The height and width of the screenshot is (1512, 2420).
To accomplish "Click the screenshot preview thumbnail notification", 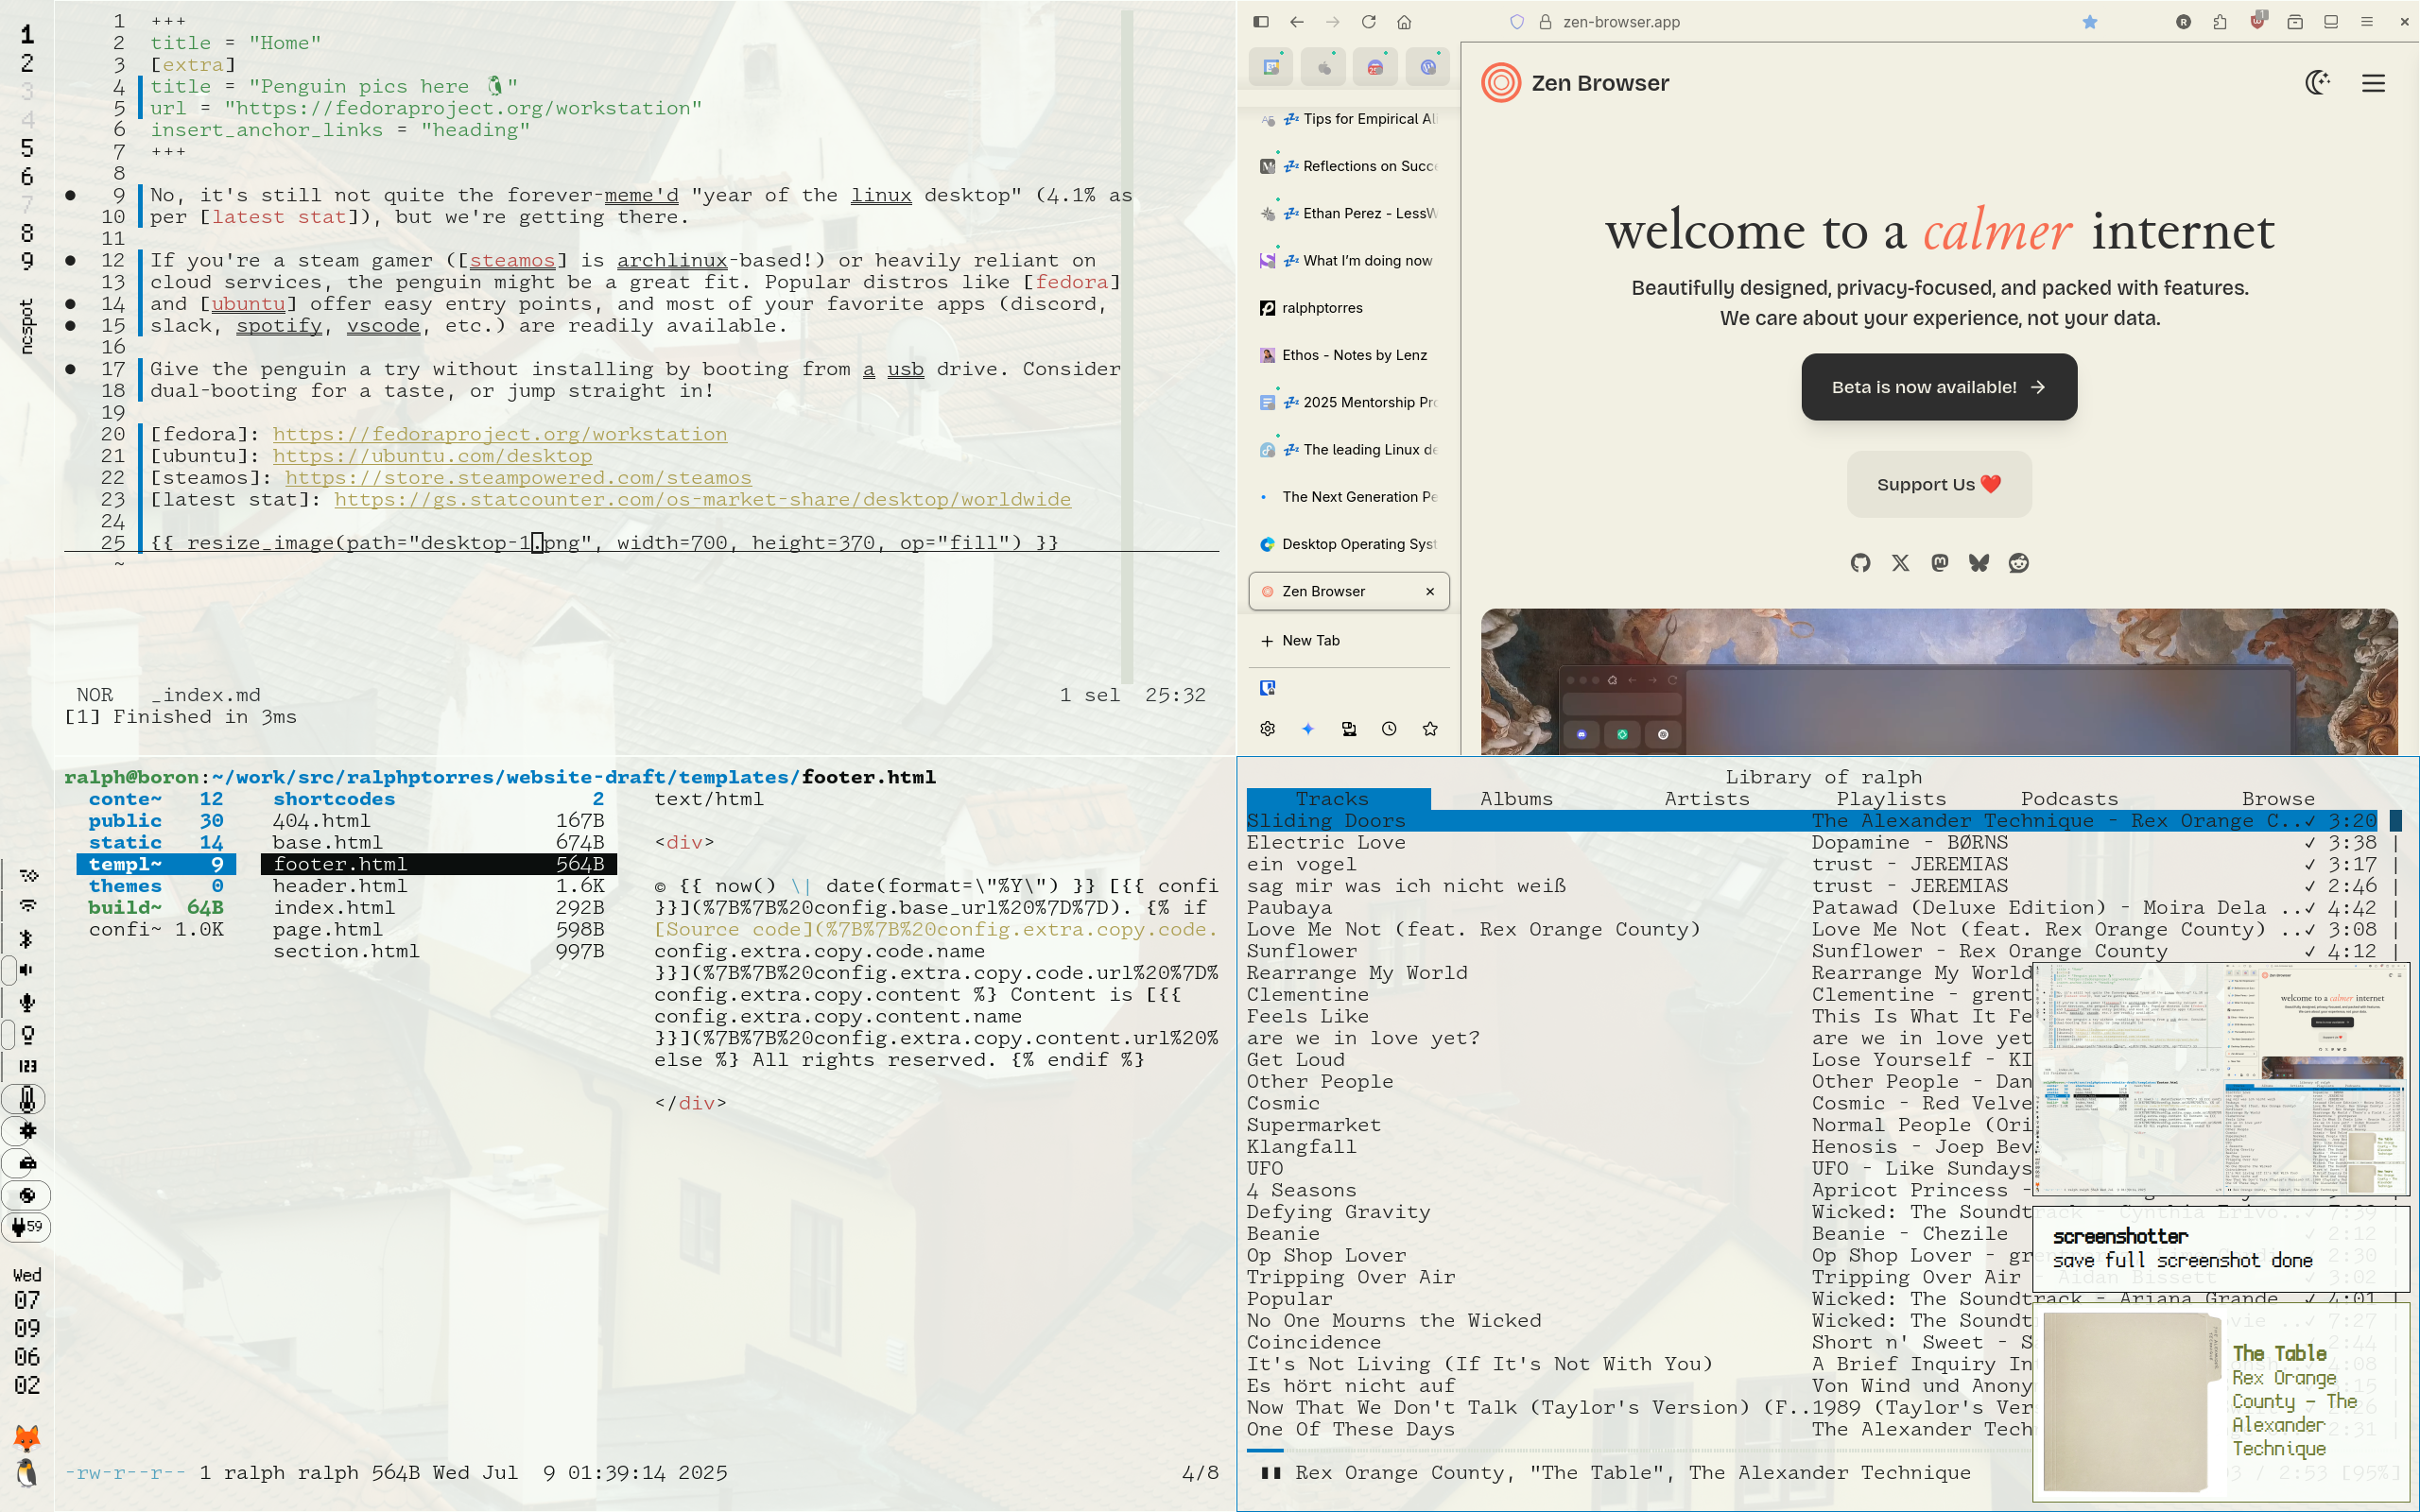I will point(2221,1079).
